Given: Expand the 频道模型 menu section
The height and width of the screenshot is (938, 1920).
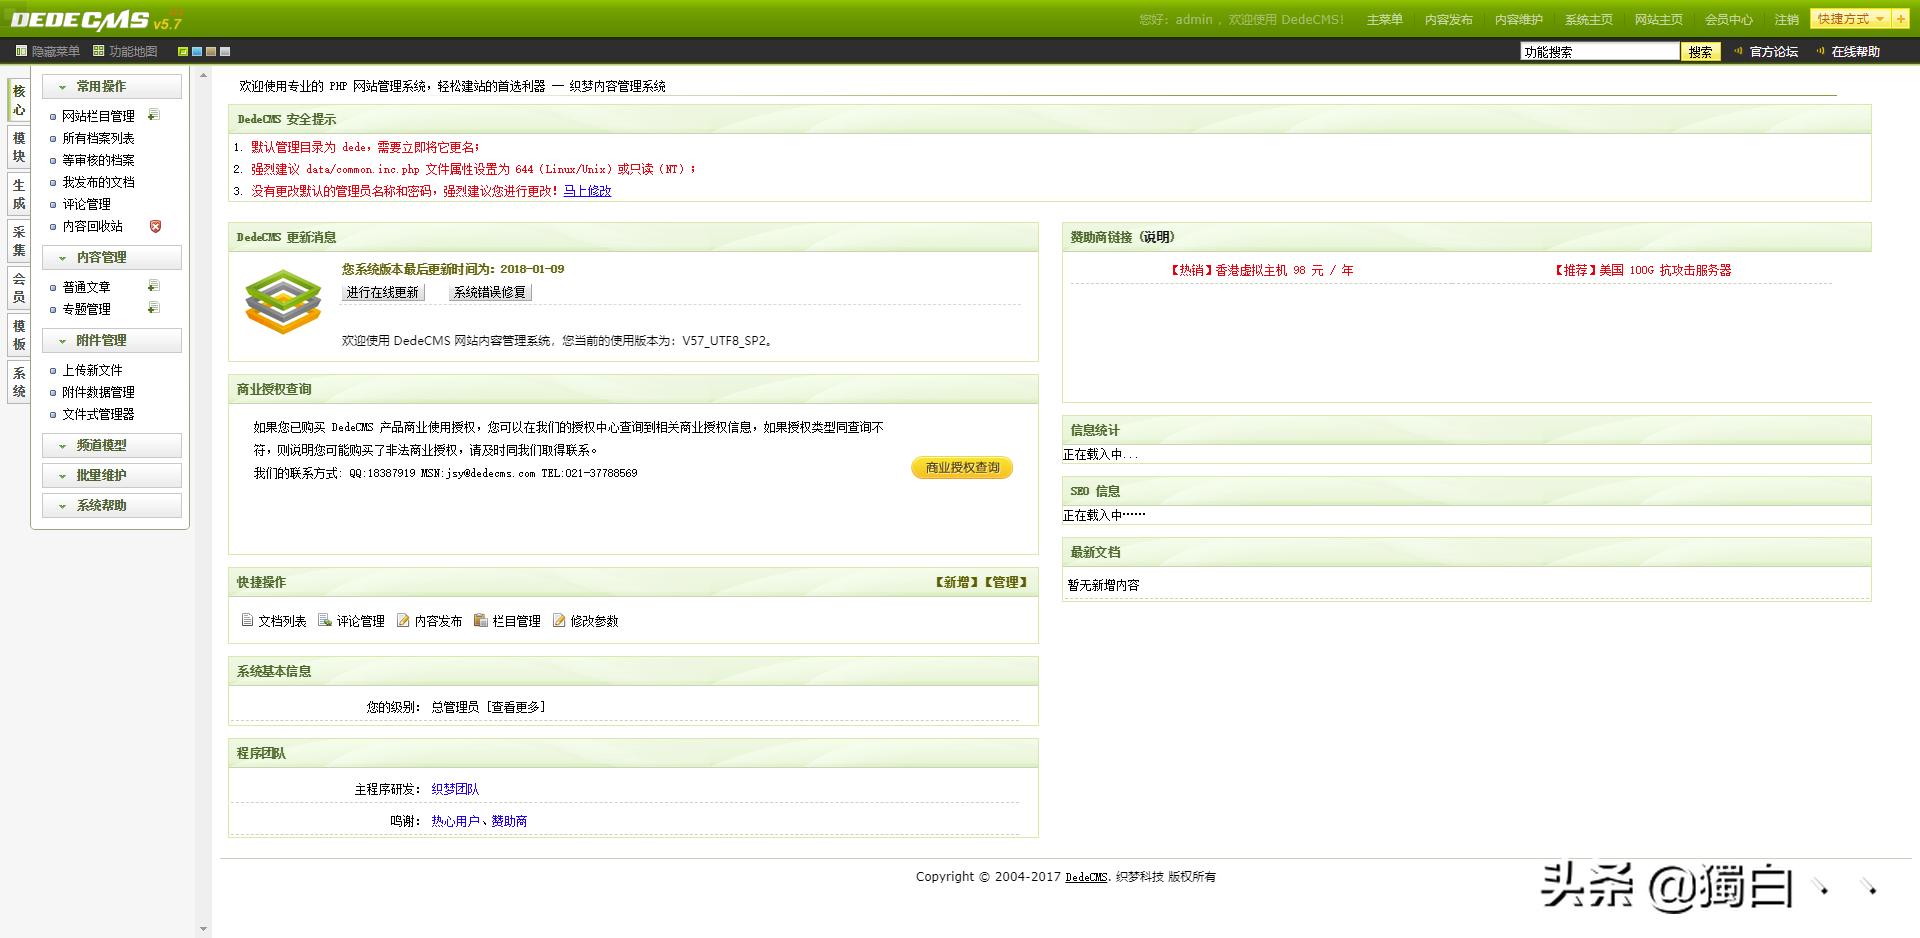Looking at the screenshot, I should [x=112, y=446].
